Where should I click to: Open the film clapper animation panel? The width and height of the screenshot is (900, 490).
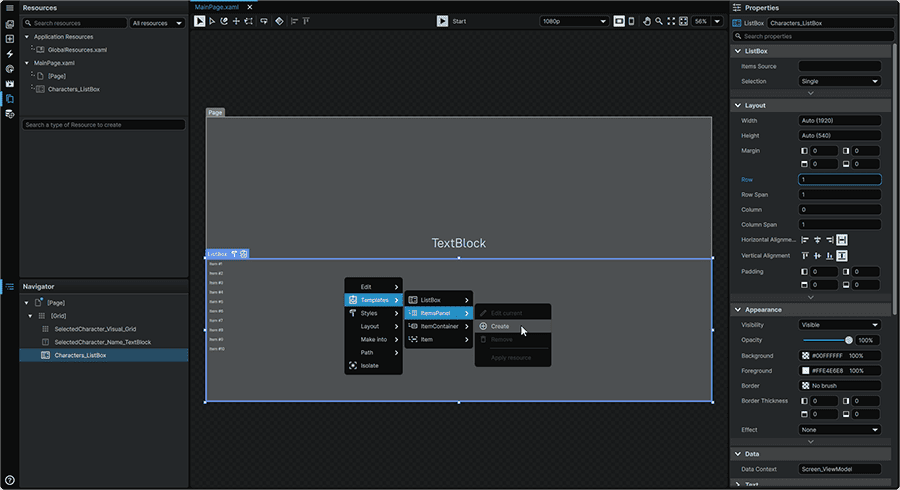click(x=10, y=84)
